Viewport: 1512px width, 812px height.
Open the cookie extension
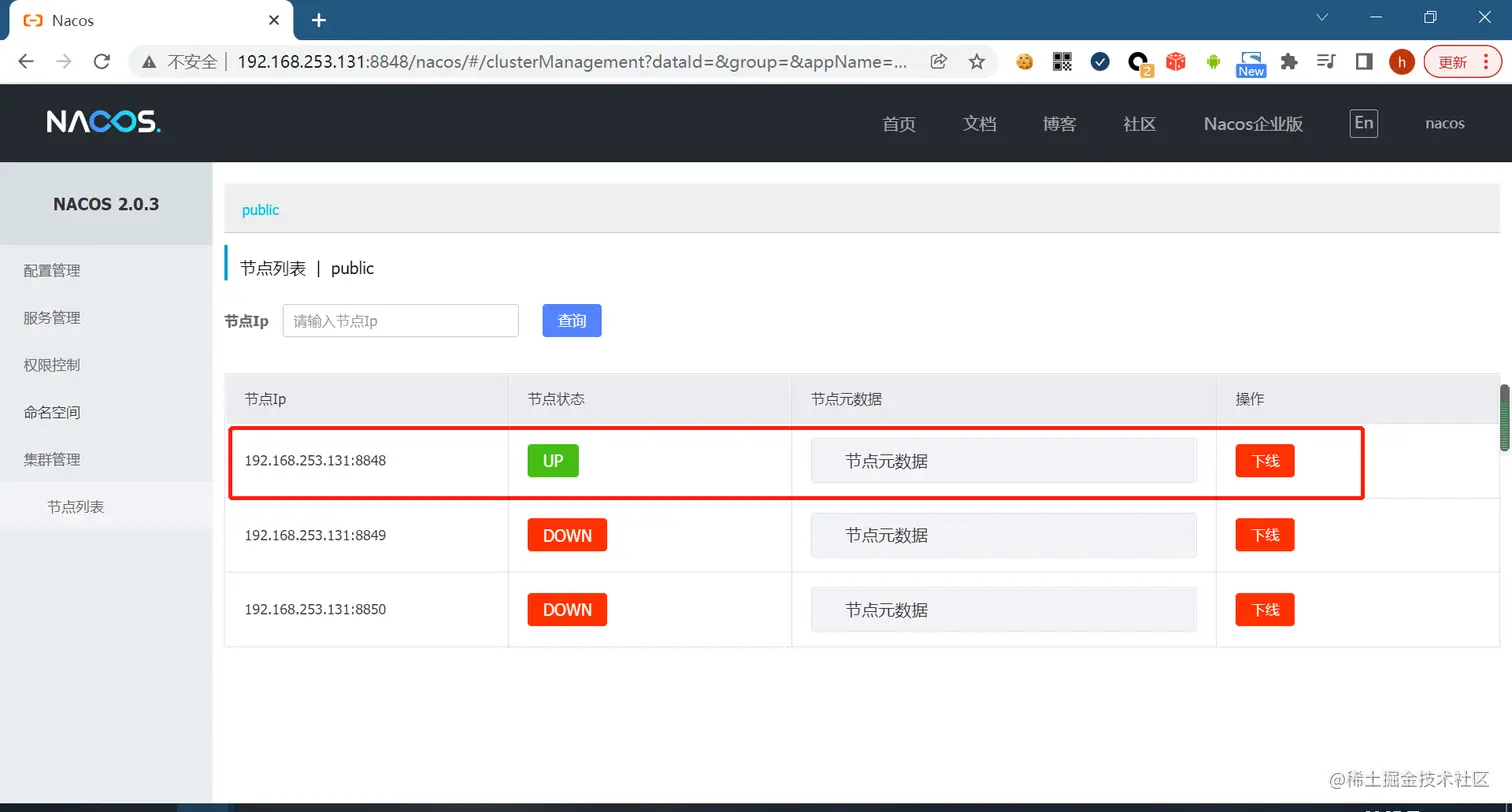[1024, 61]
